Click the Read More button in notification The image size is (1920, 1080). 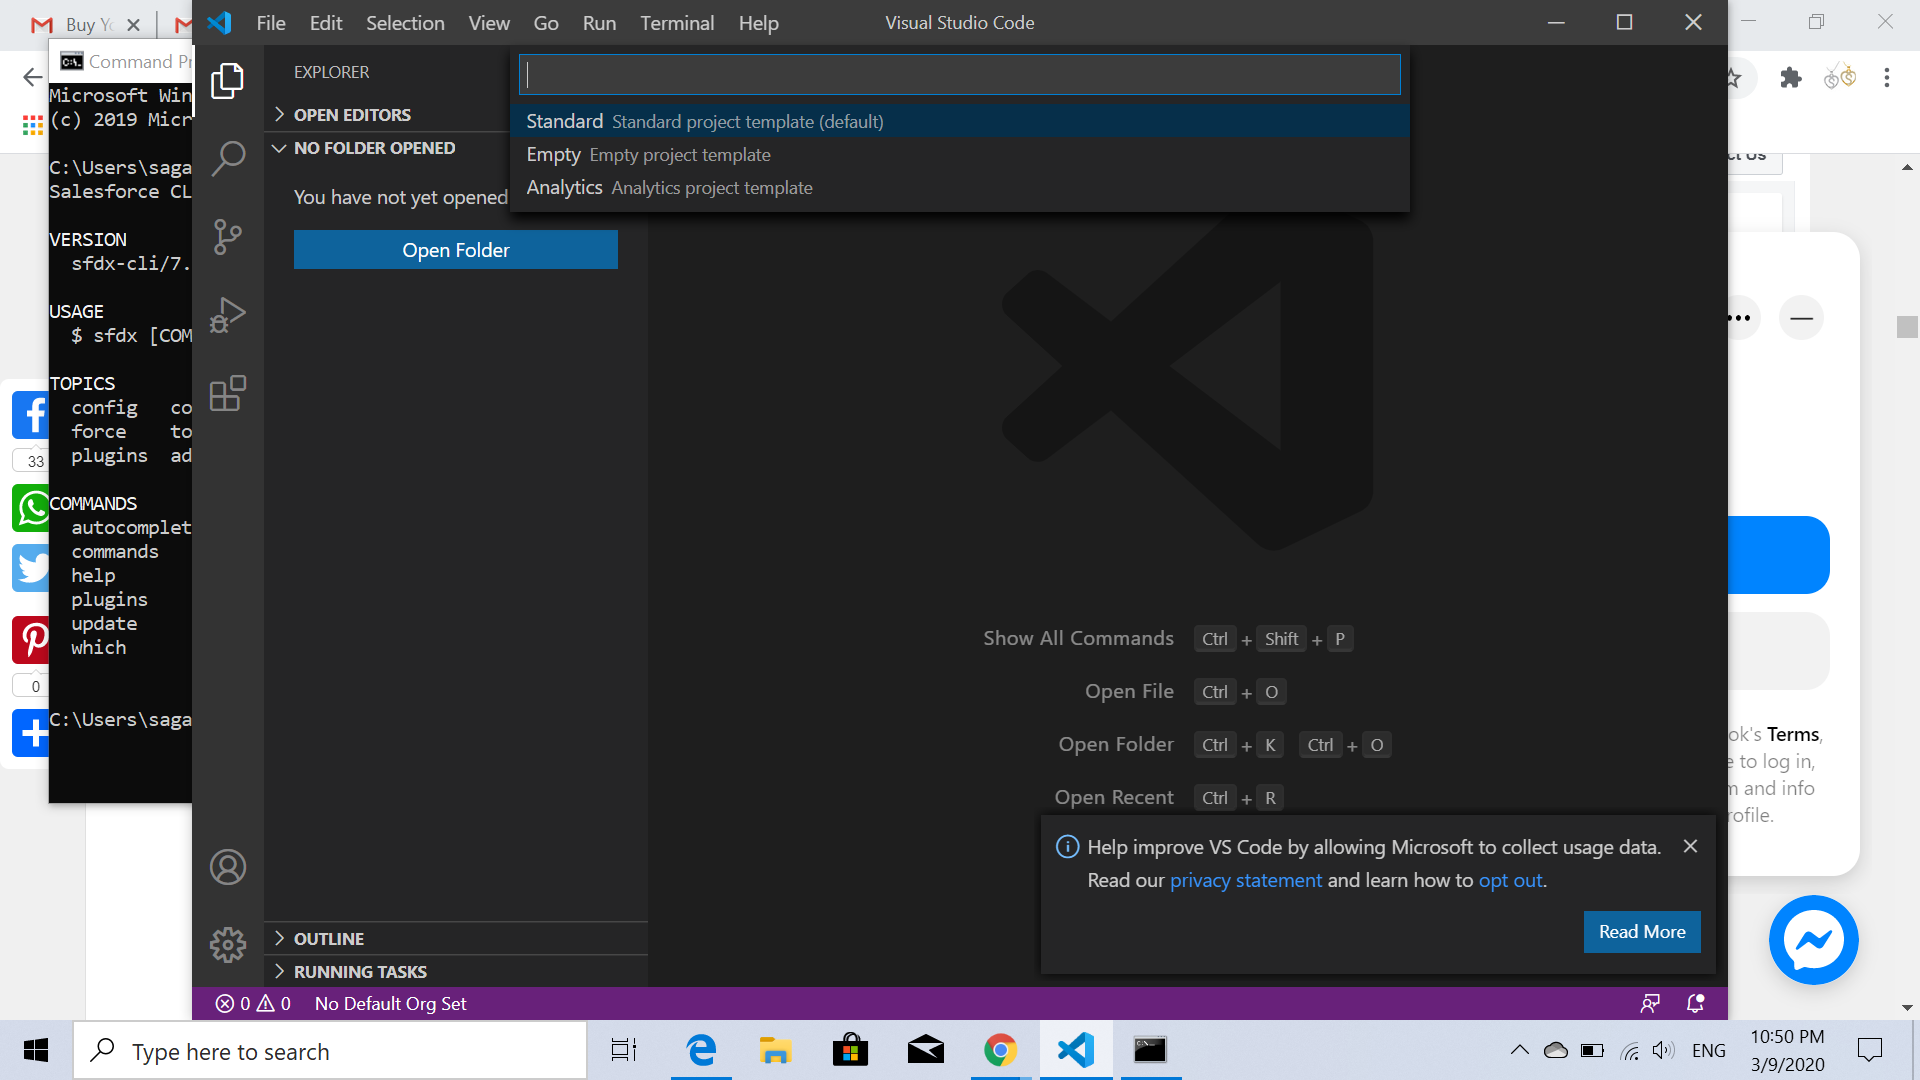pos(1642,931)
